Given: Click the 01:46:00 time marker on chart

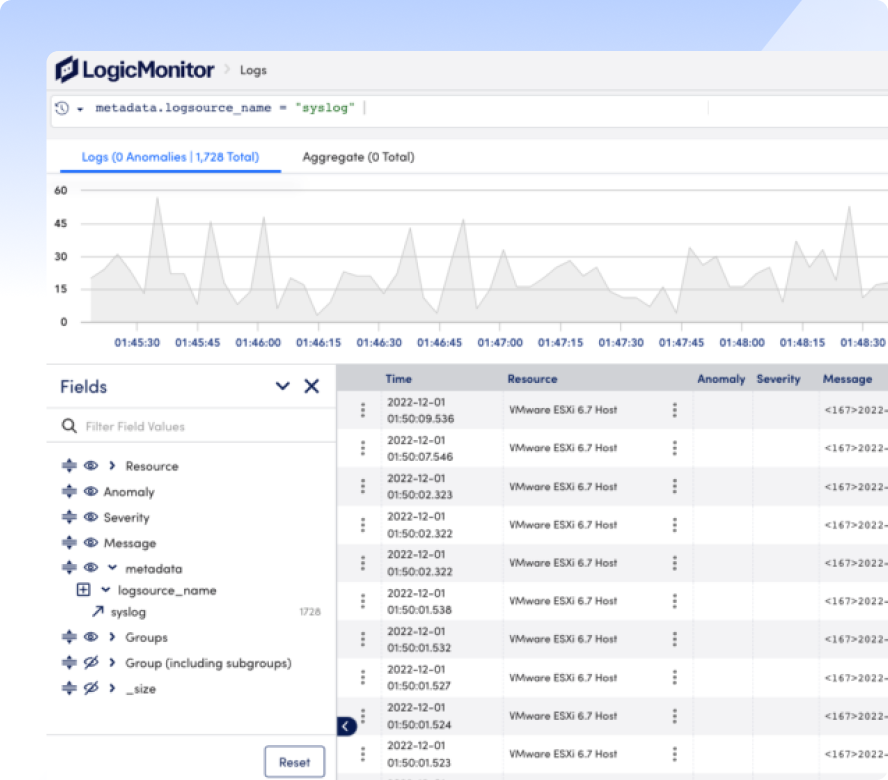Looking at the screenshot, I should tap(258, 343).
